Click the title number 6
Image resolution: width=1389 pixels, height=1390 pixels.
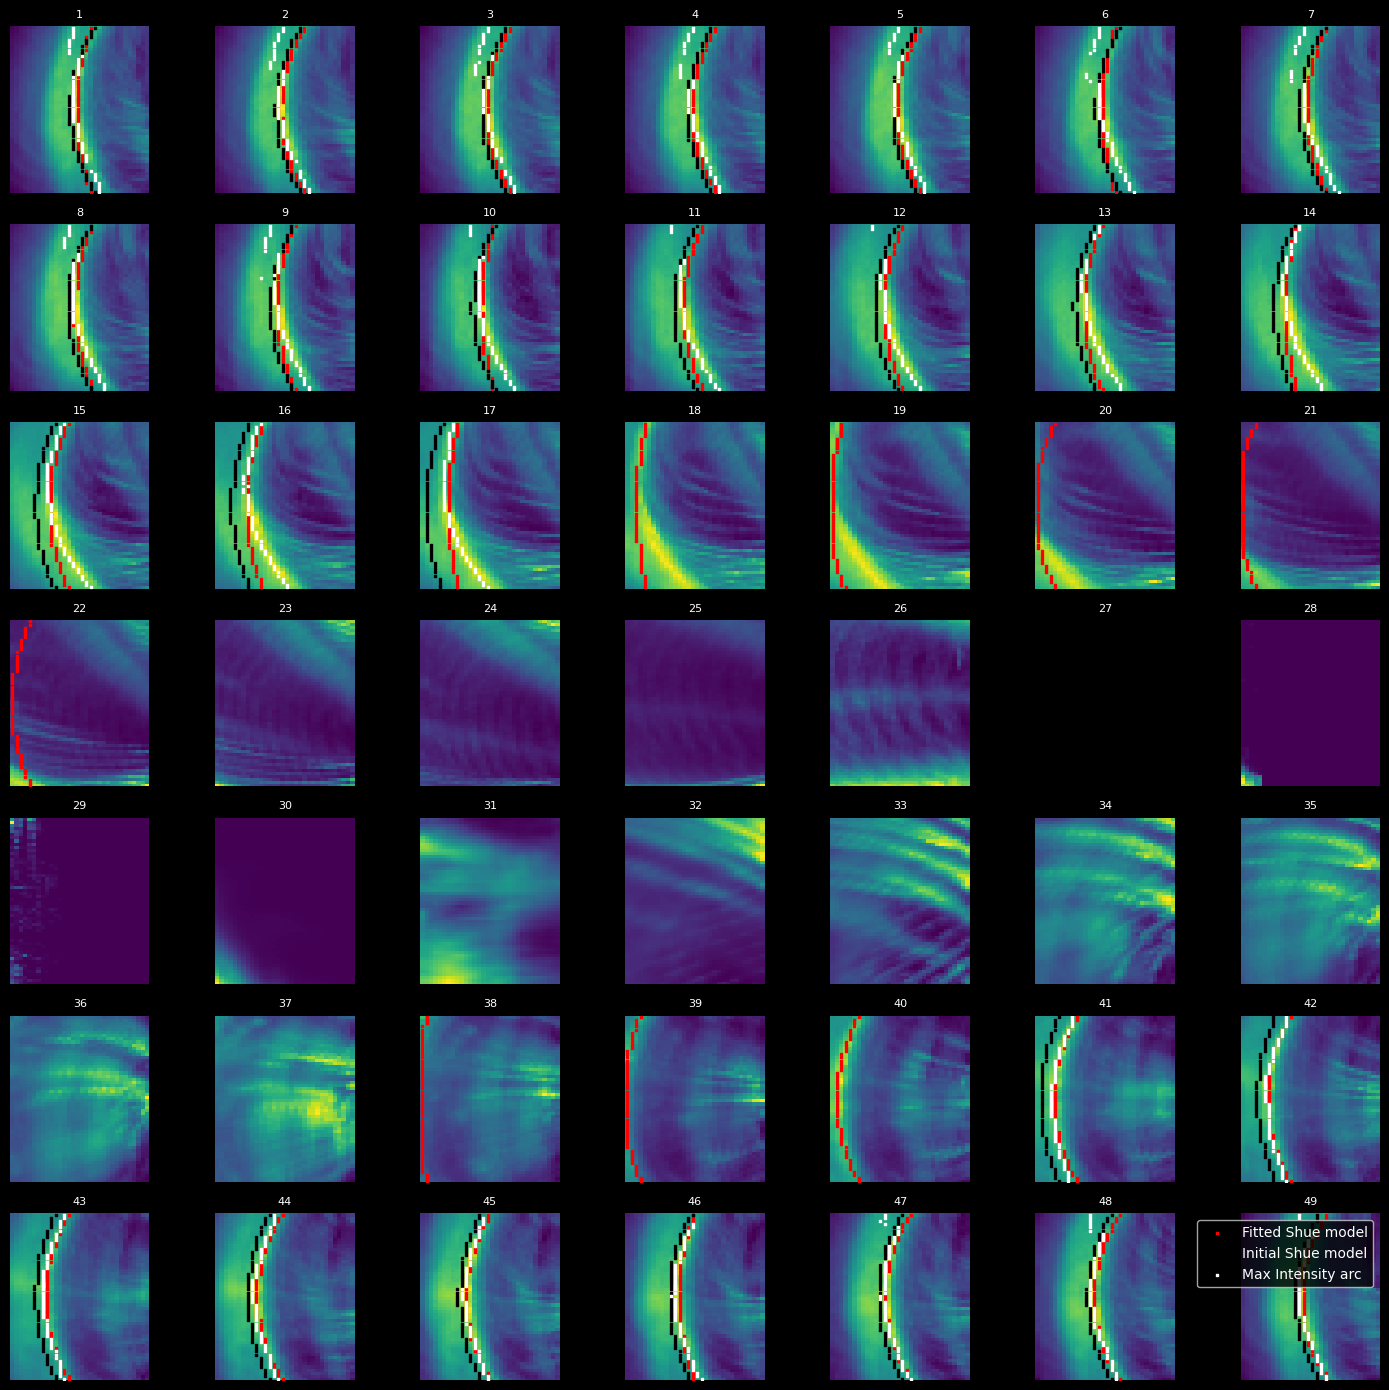pos(1105,14)
